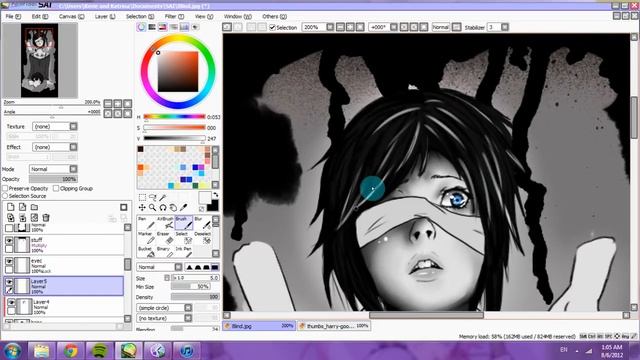Select the Pen tool
The height and width of the screenshot is (360, 640).
pyautogui.click(x=146, y=223)
